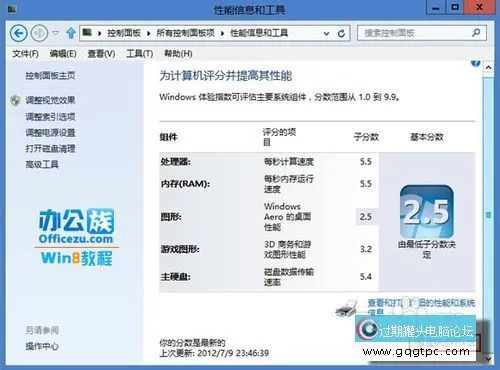Select the 控制面板 breadcrumb
The image size is (500, 370).
click(124, 33)
